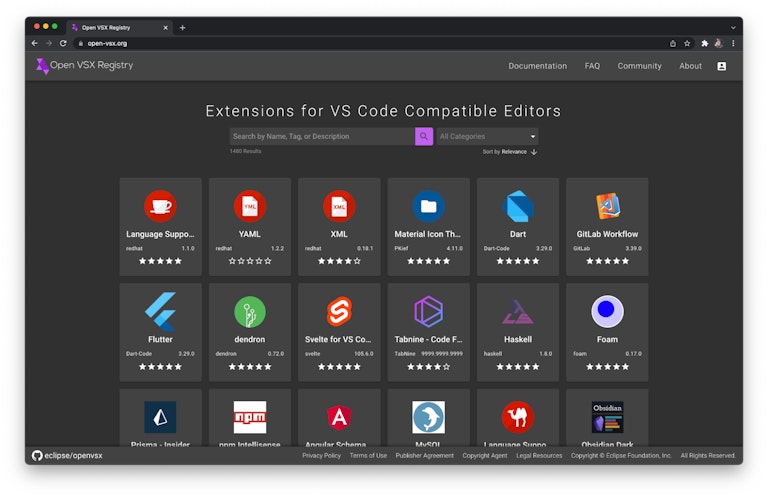Open the GitLab Workflow extension title
This screenshot has height=498, width=768.
coord(607,234)
